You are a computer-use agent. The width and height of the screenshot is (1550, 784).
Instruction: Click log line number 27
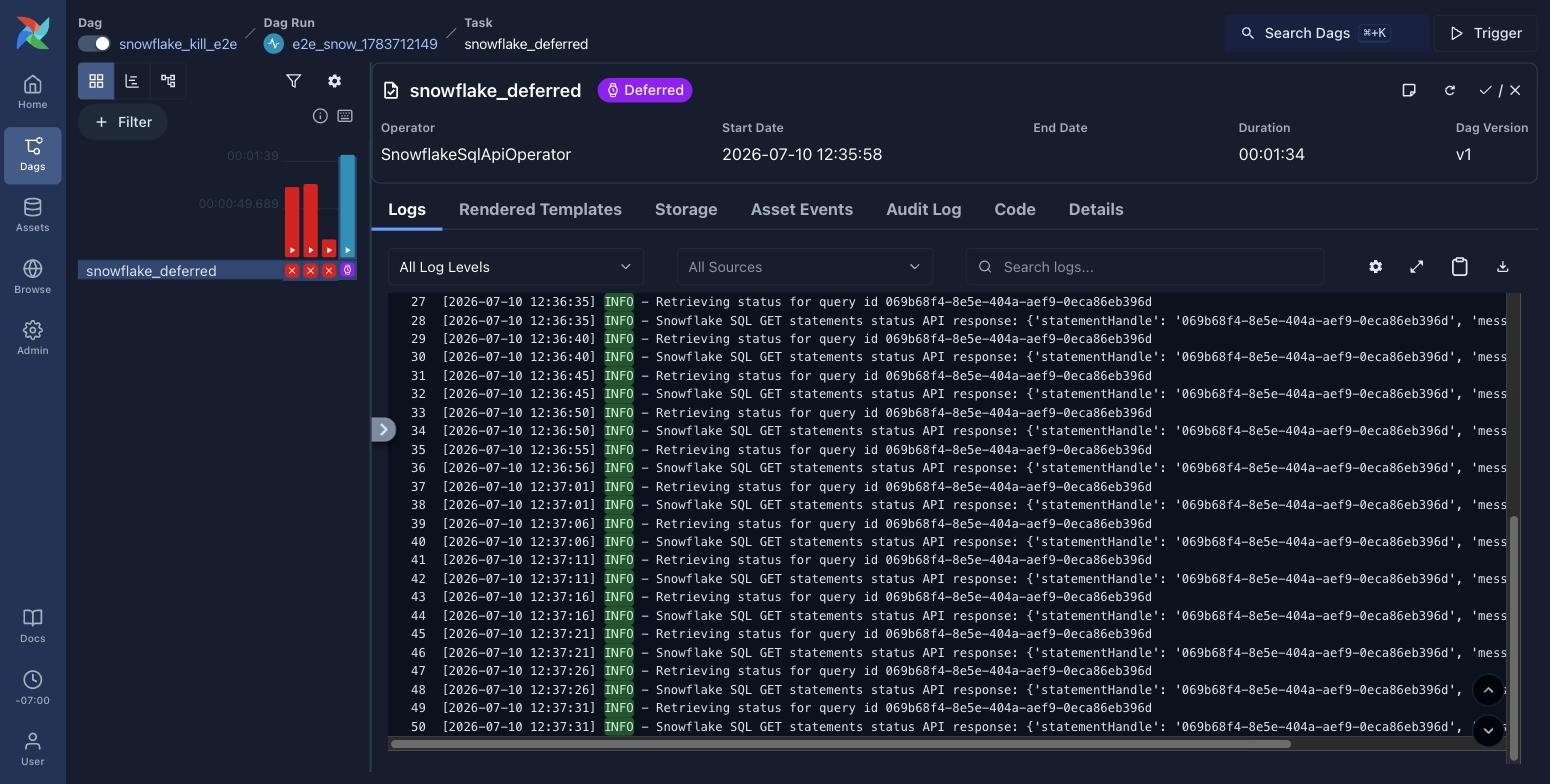pyautogui.click(x=418, y=302)
